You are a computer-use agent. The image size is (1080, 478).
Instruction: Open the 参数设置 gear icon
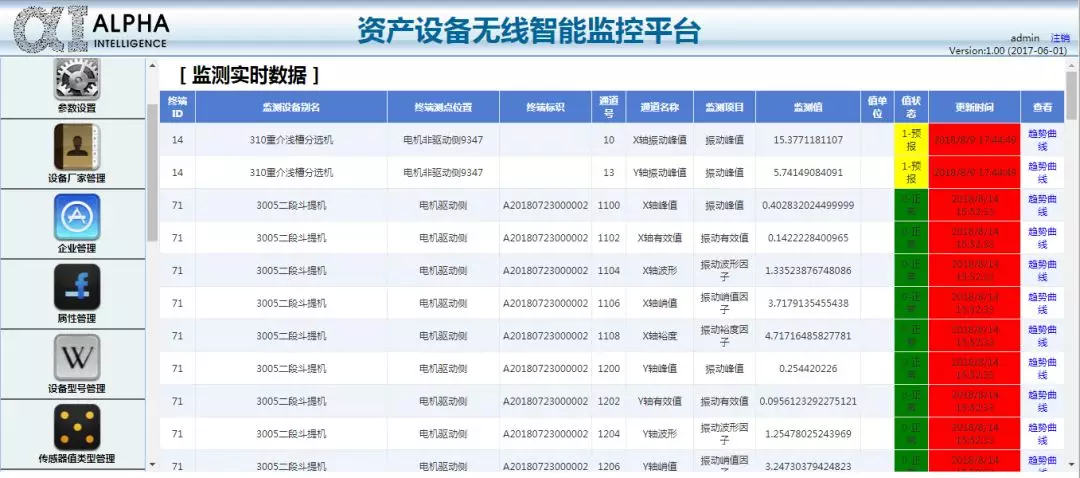[76, 79]
